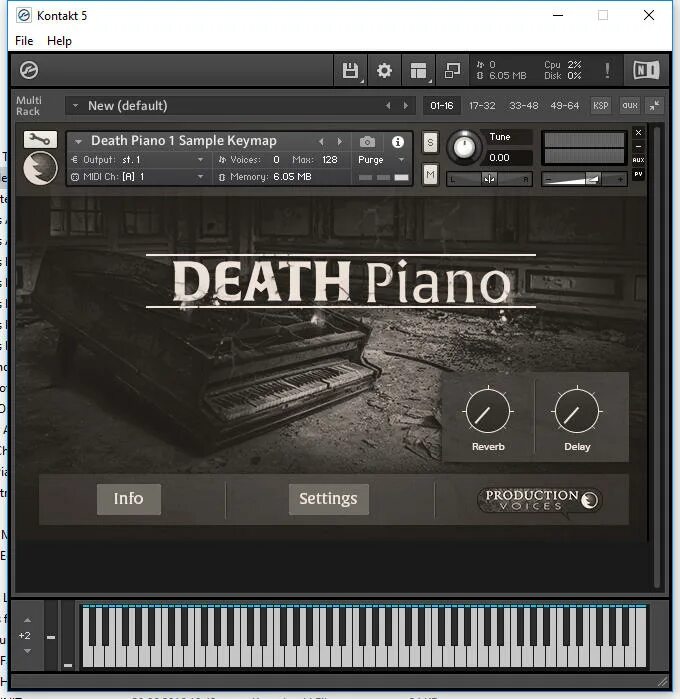Viewport: 680px width, 699px height.
Task: Open the save floppy disk menu
Action: (x=350, y=70)
